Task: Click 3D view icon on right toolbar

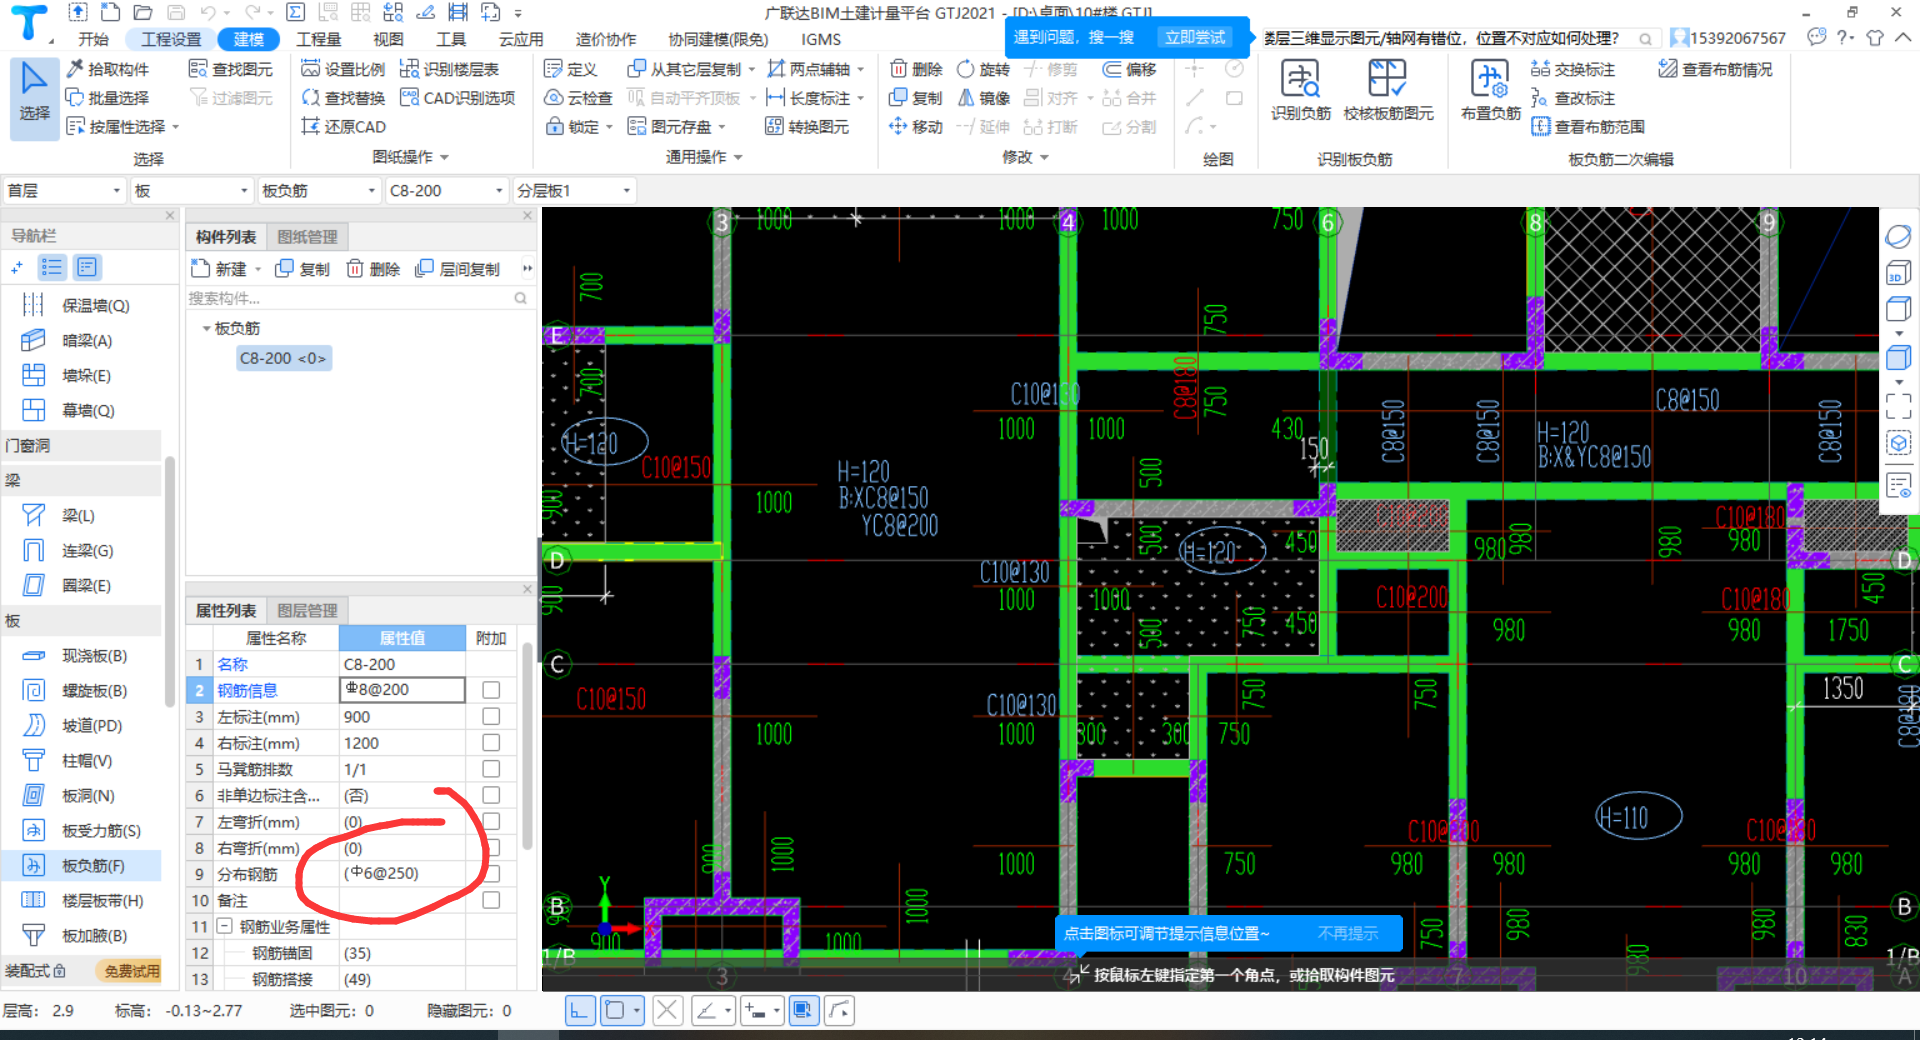Action: (x=1898, y=273)
